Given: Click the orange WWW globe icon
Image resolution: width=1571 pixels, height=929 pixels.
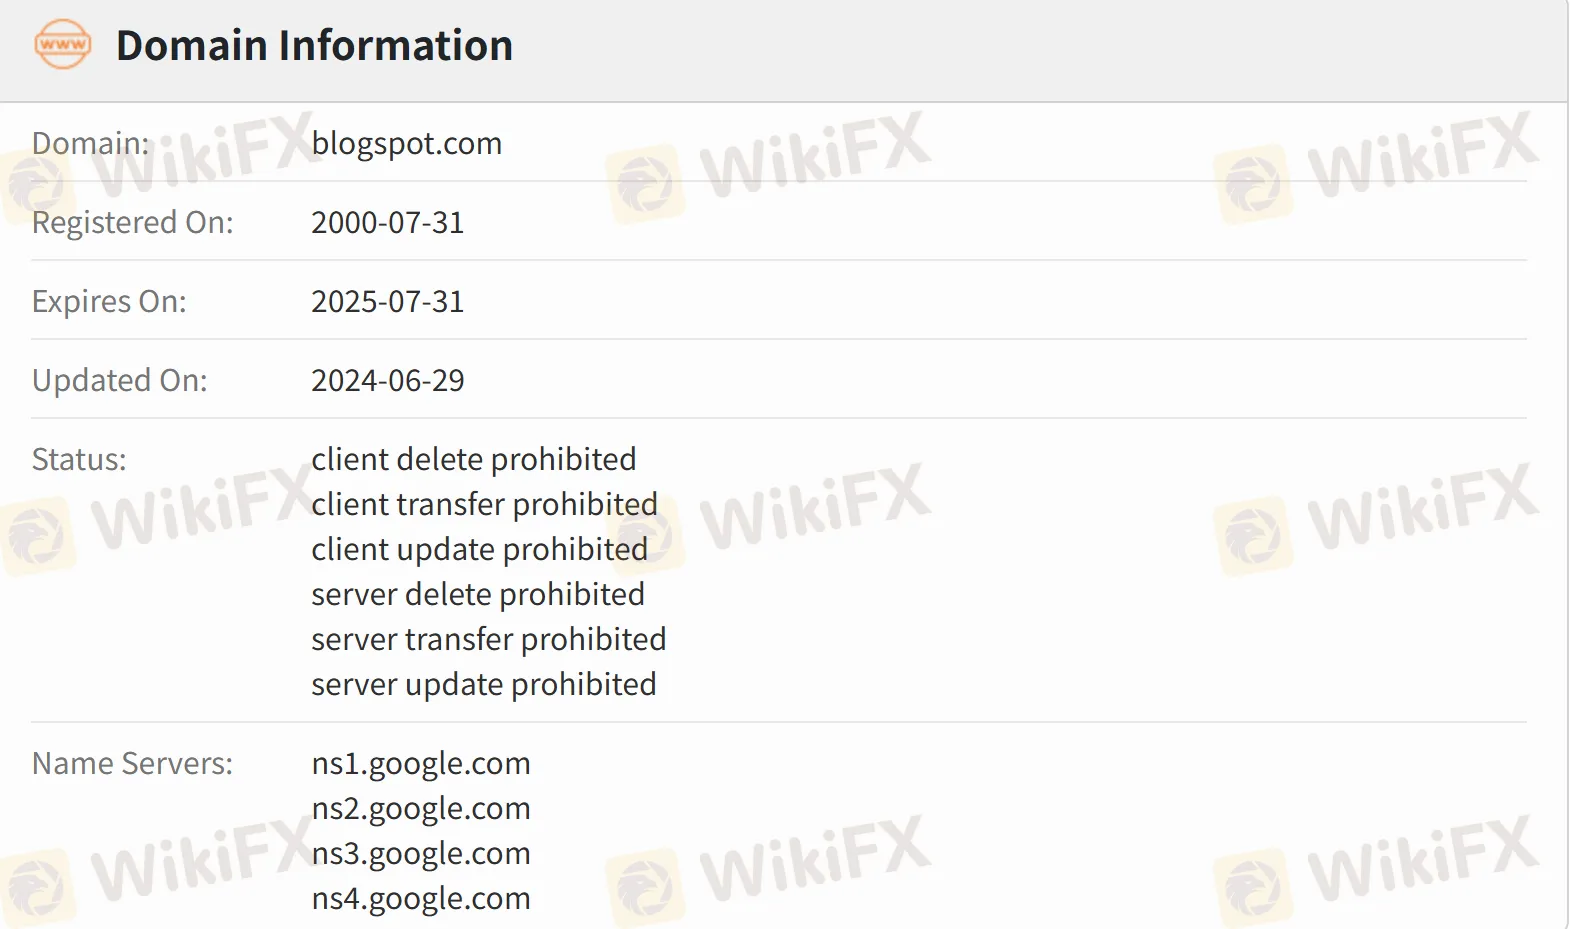Looking at the screenshot, I should tap(62, 45).
